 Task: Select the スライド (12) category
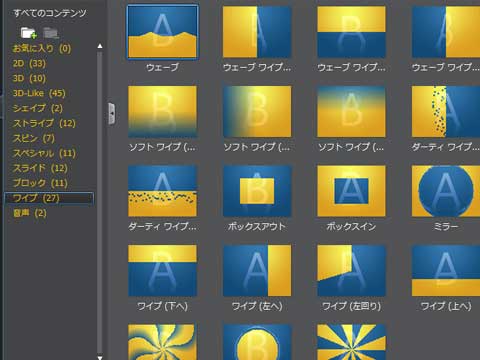[x=40, y=168]
